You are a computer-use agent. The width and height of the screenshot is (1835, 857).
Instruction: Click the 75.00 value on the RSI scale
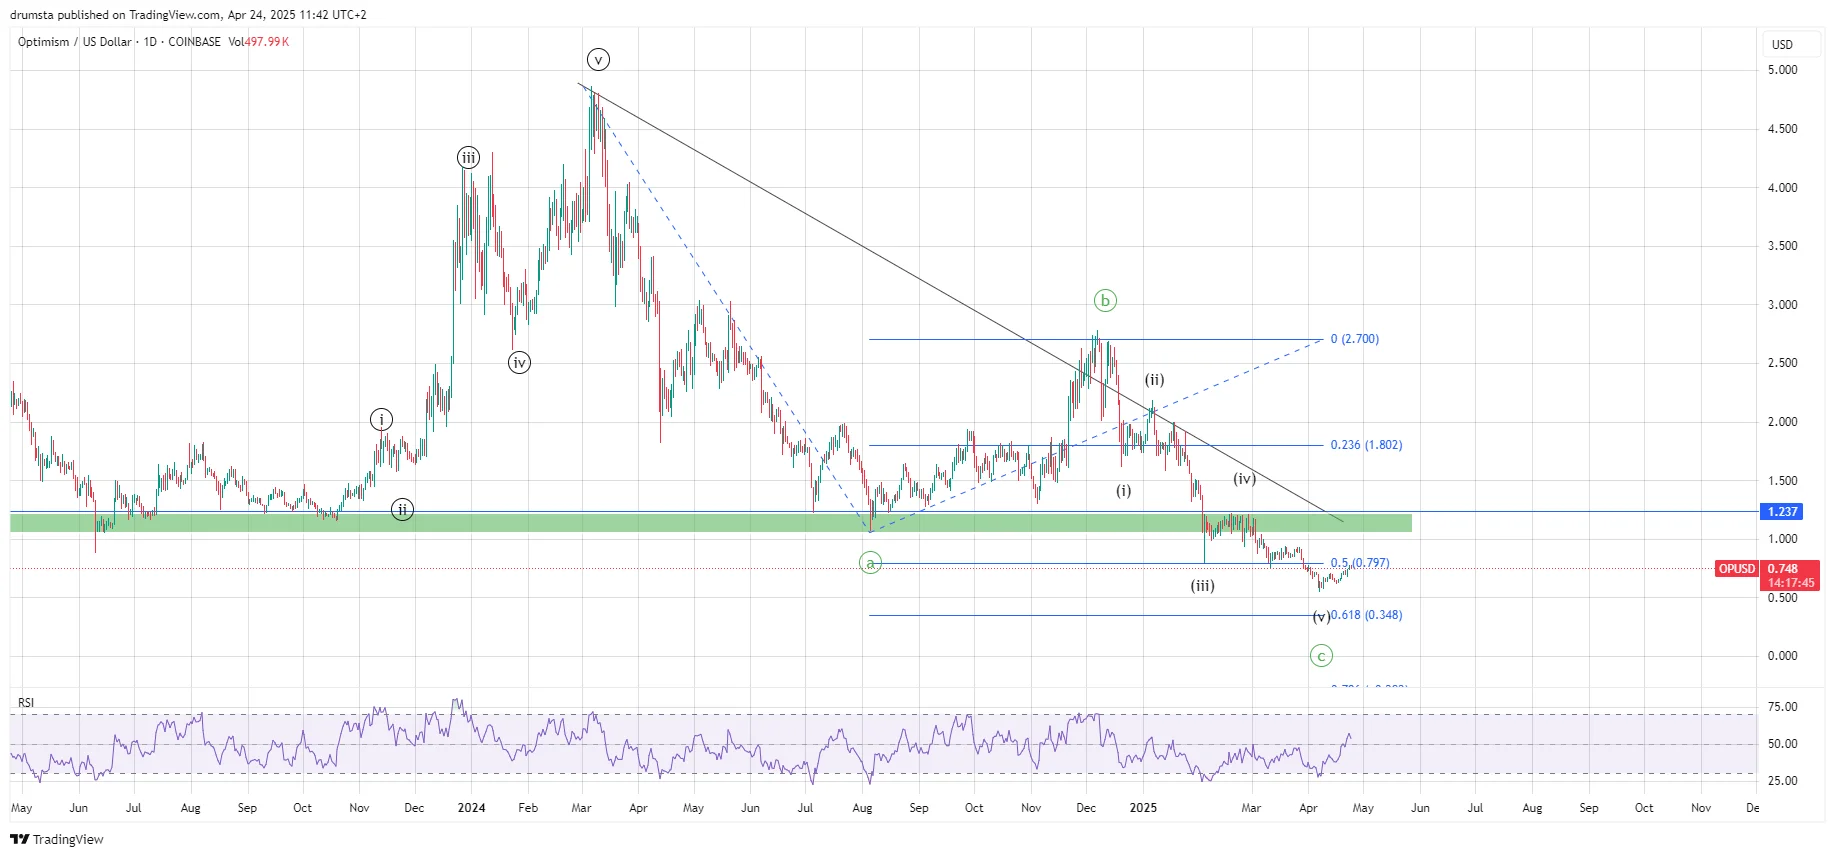click(x=1782, y=707)
